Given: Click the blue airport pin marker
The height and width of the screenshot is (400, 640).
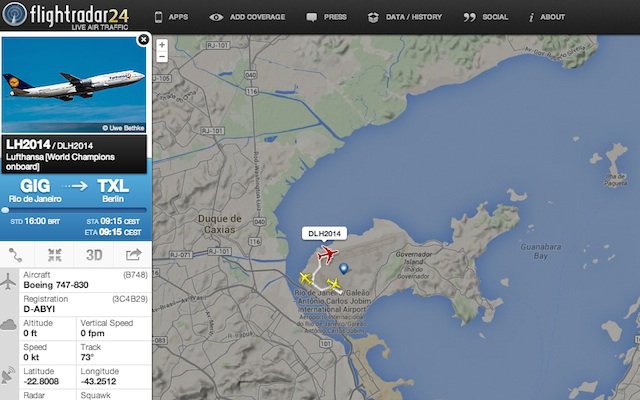Looking at the screenshot, I should coord(344,269).
